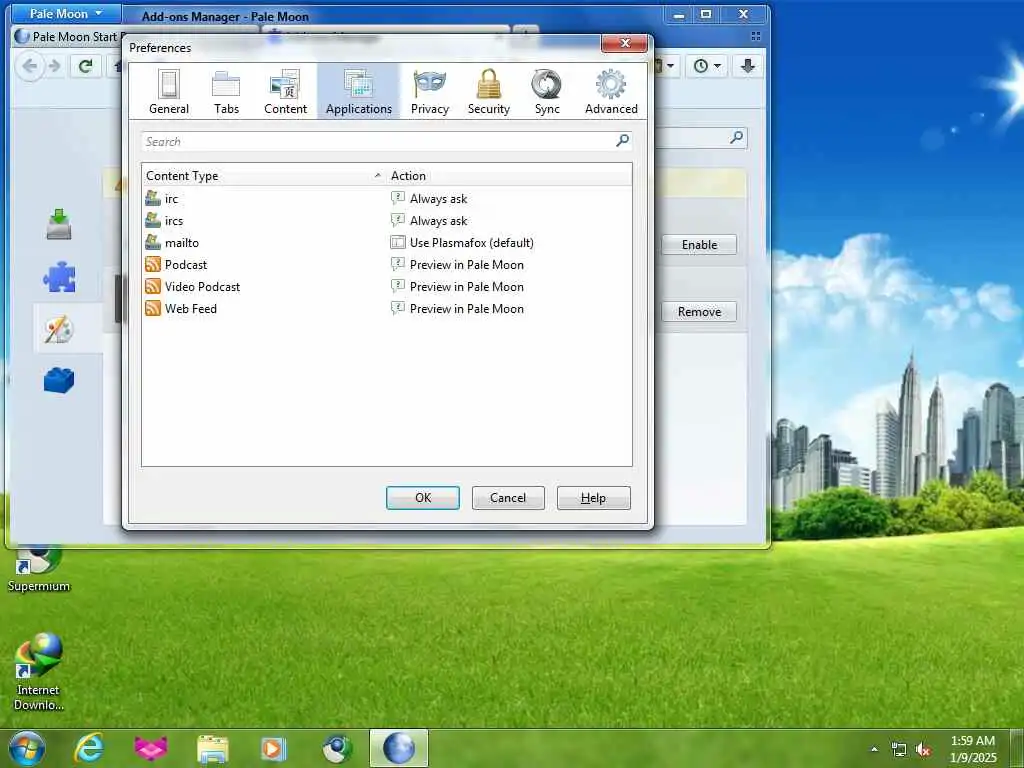Click the Back arrow in Pale Moon toolbar
1024x768 pixels.
pos(29,66)
